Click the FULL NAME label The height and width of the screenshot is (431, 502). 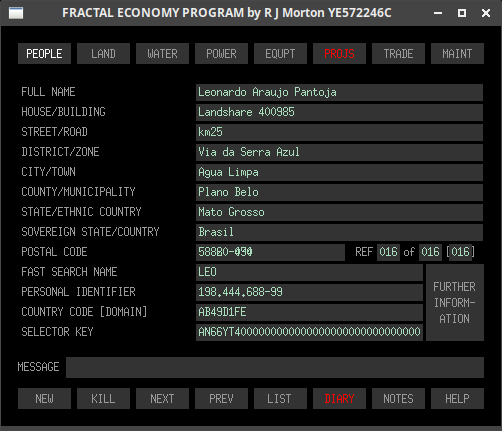pyautogui.click(x=48, y=92)
